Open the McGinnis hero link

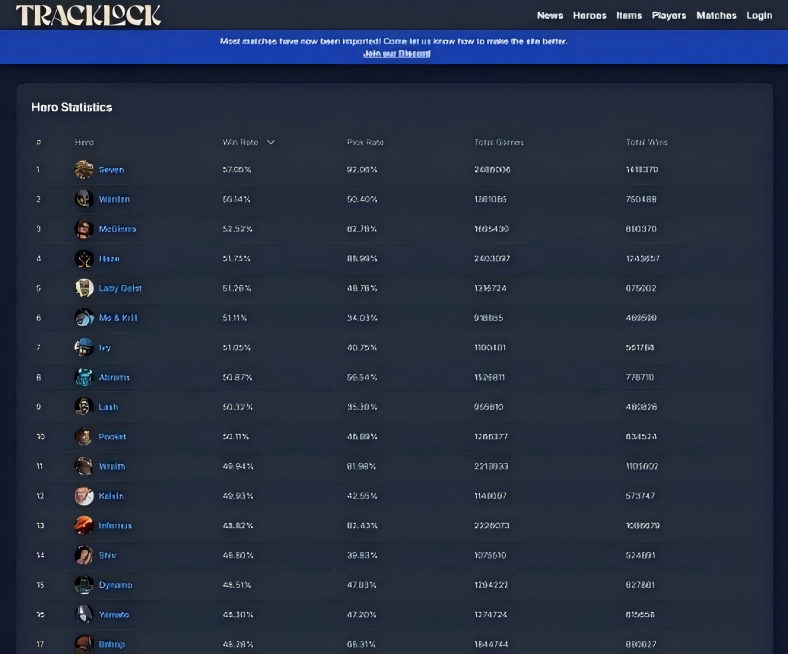tap(117, 229)
